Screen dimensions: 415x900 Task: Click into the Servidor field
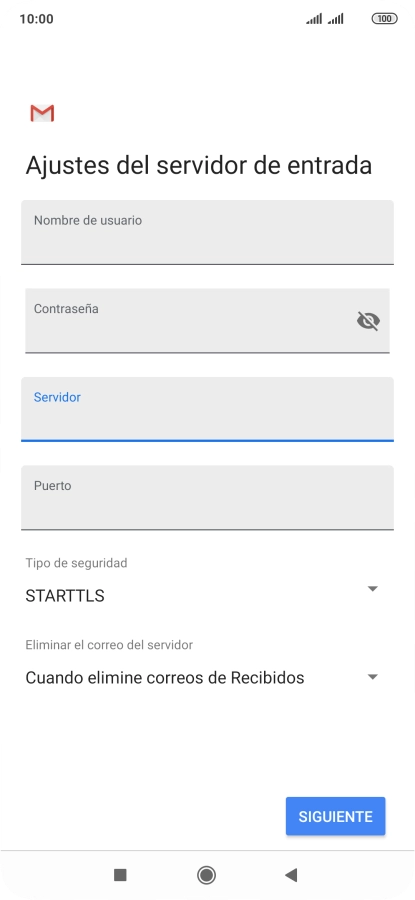pos(207,409)
